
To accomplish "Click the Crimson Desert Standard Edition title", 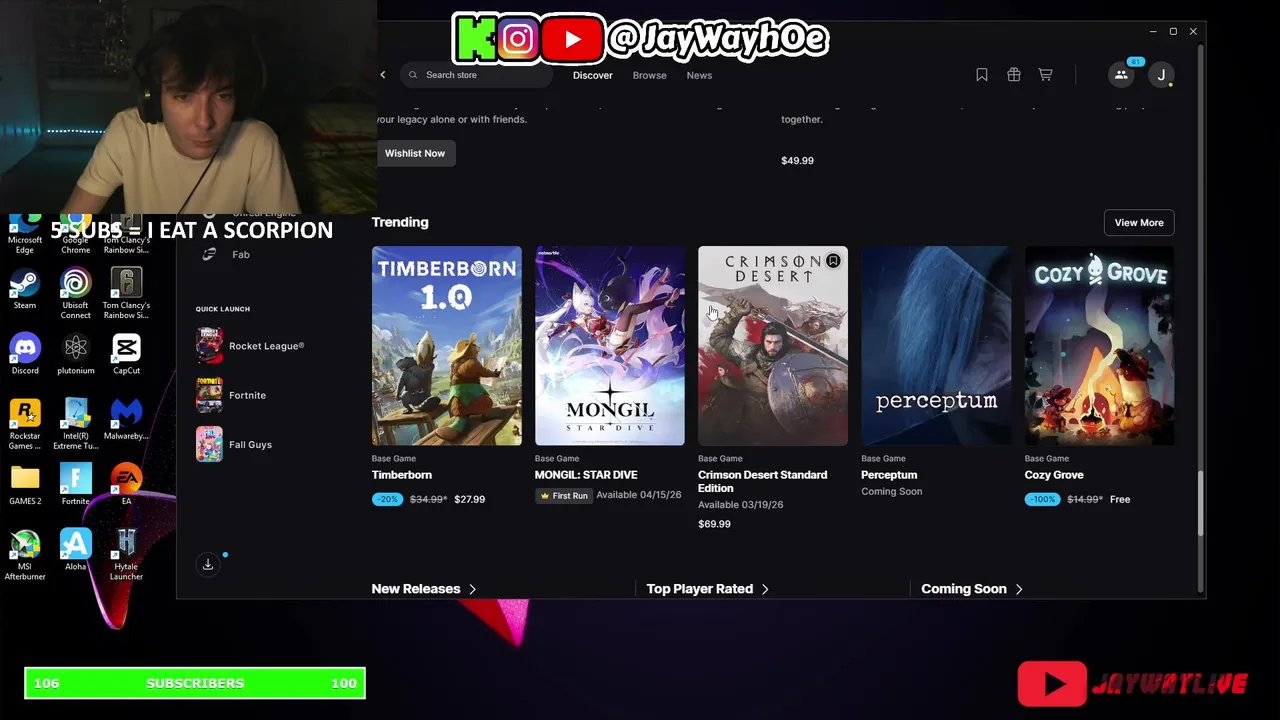I will 763,481.
